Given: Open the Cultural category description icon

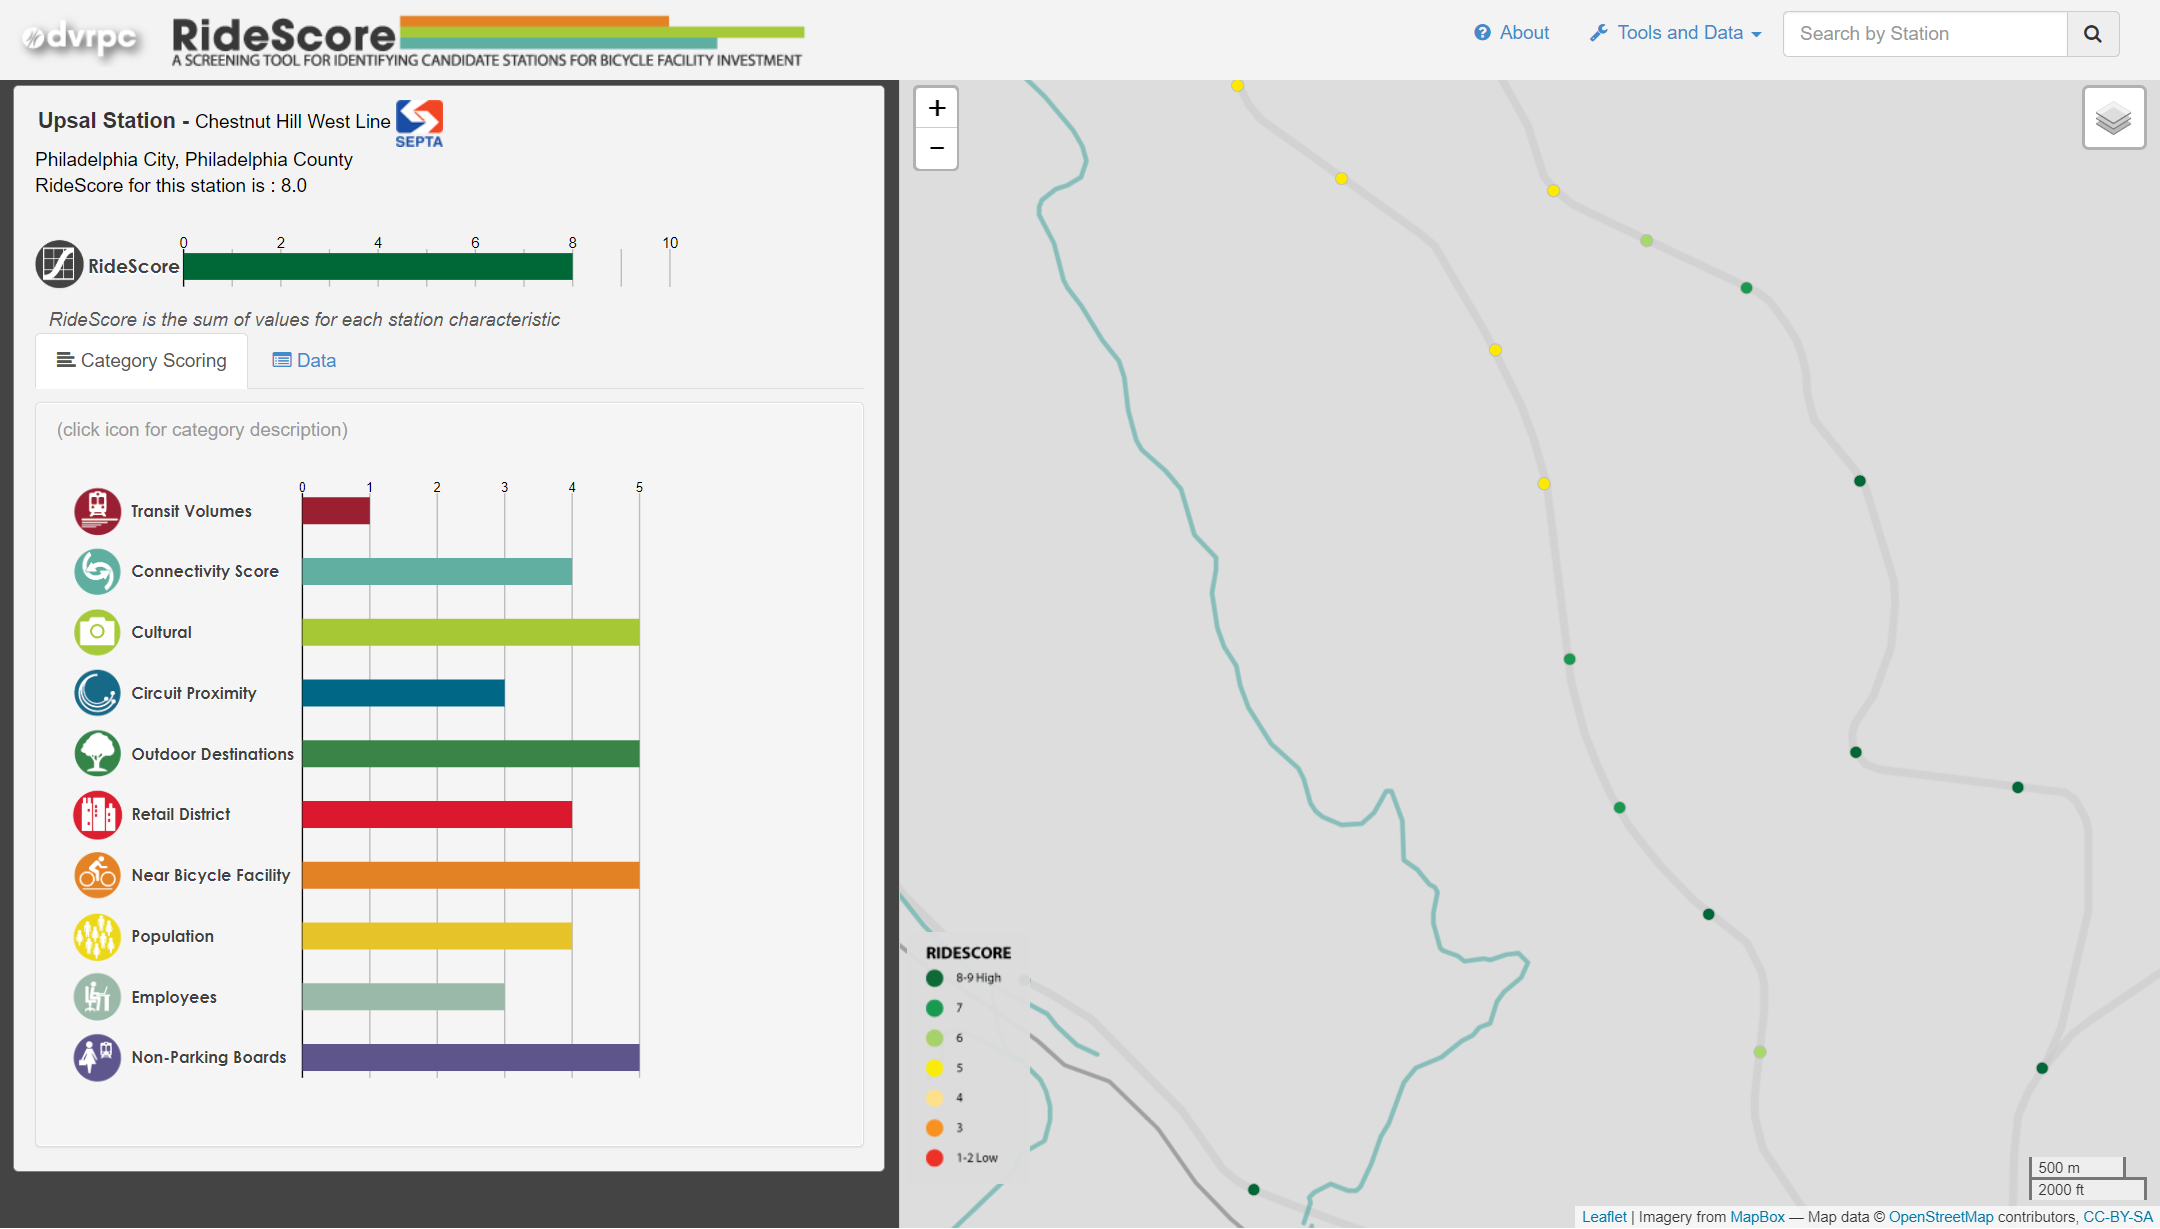Looking at the screenshot, I should 97,632.
